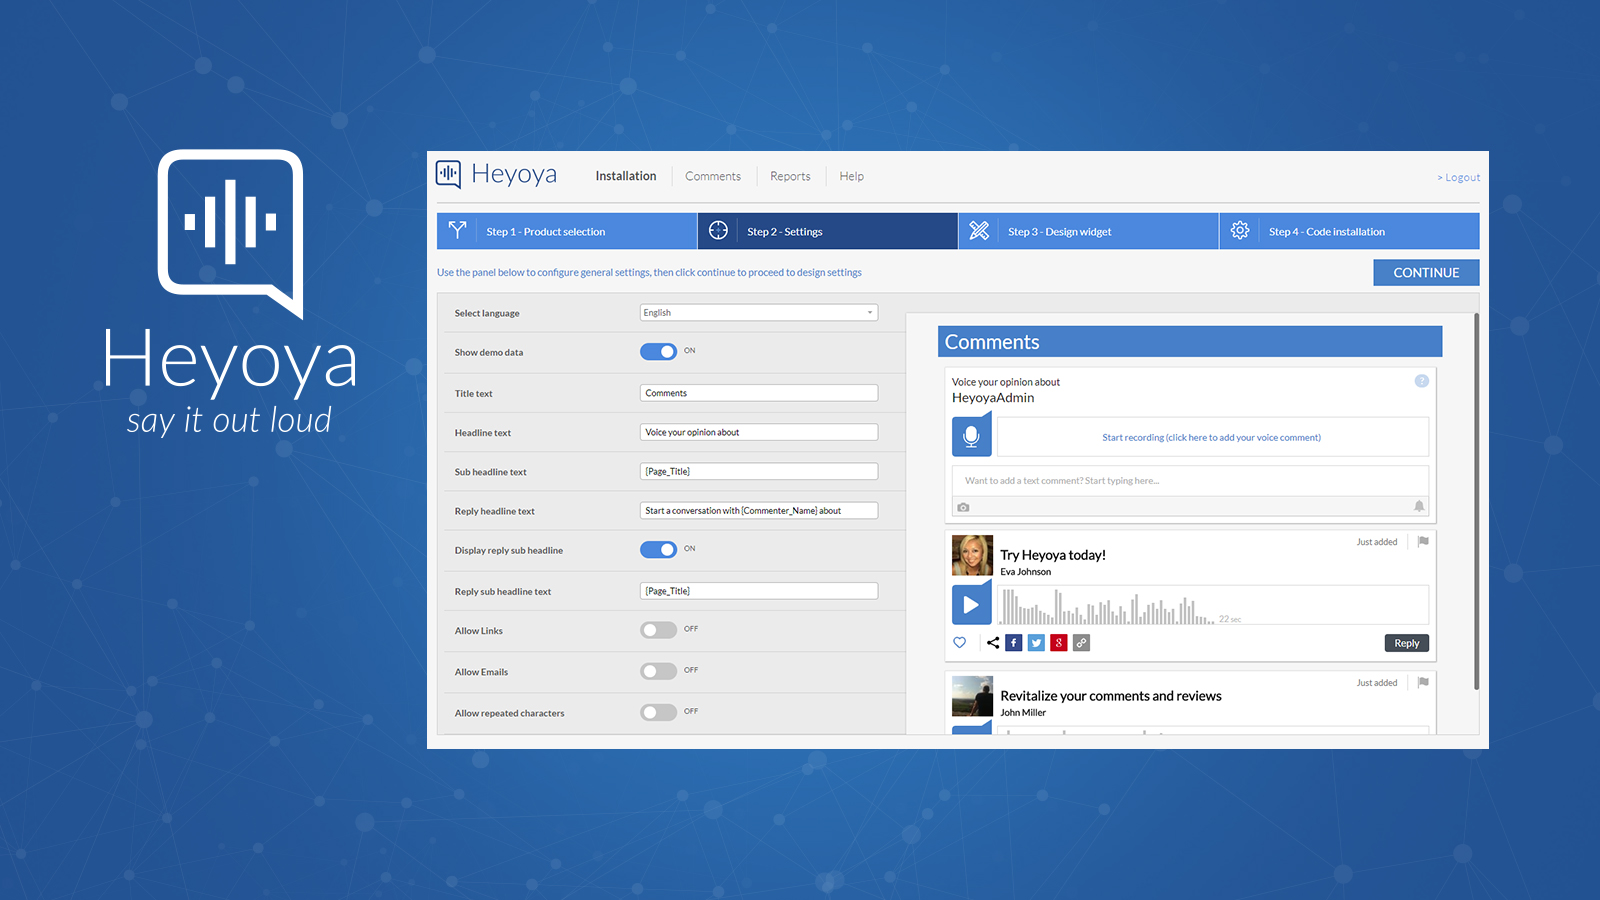This screenshot has width=1600, height=900.
Task: Open the Comments menu item
Action: pyautogui.click(x=713, y=176)
